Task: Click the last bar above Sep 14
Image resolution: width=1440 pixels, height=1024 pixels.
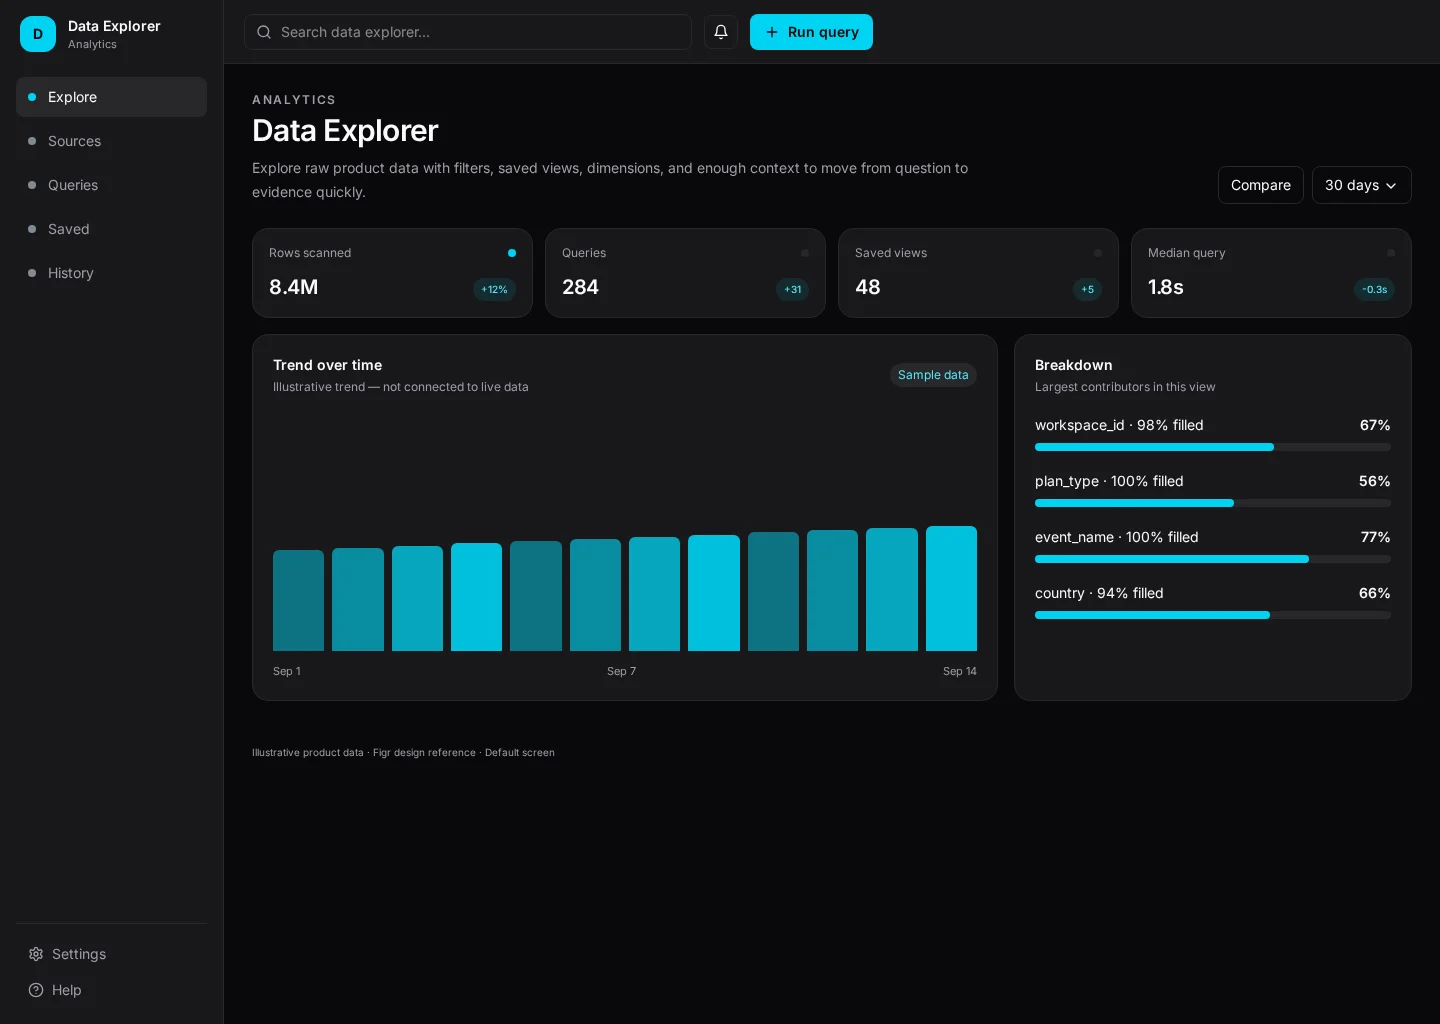Action: point(951,589)
